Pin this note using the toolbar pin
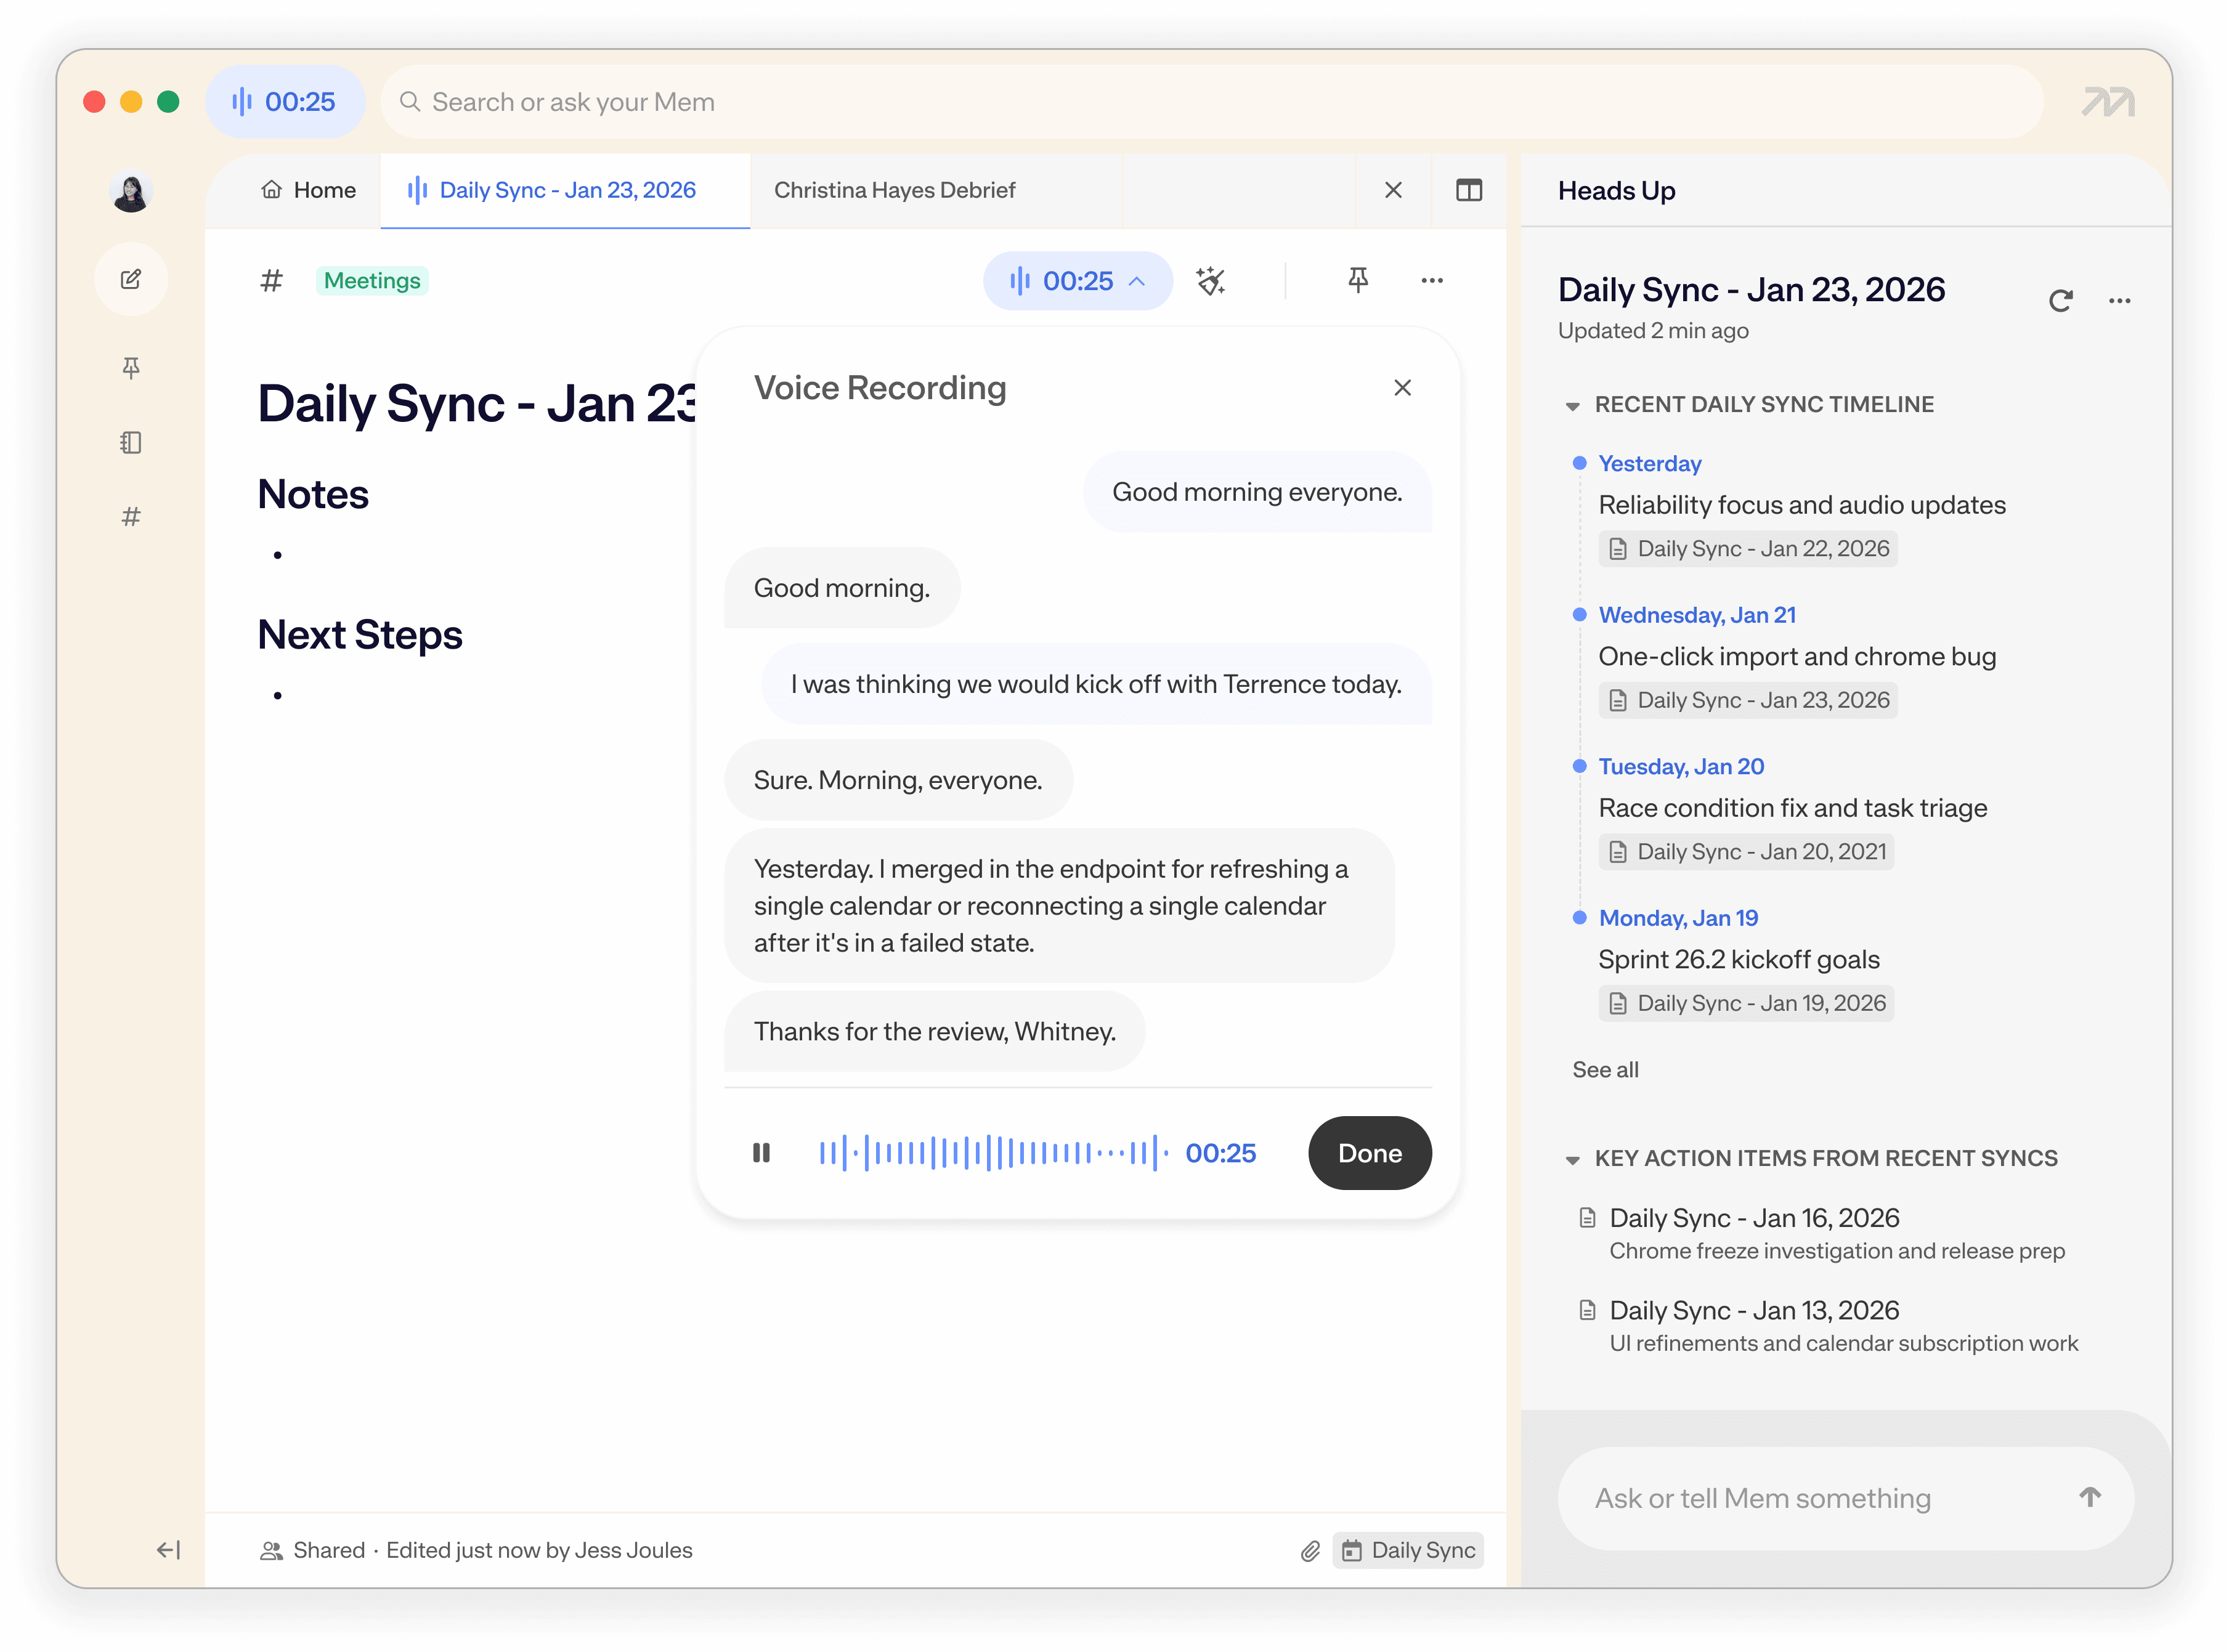This screenshot has width=2229, height=1652. point(1357,281)
